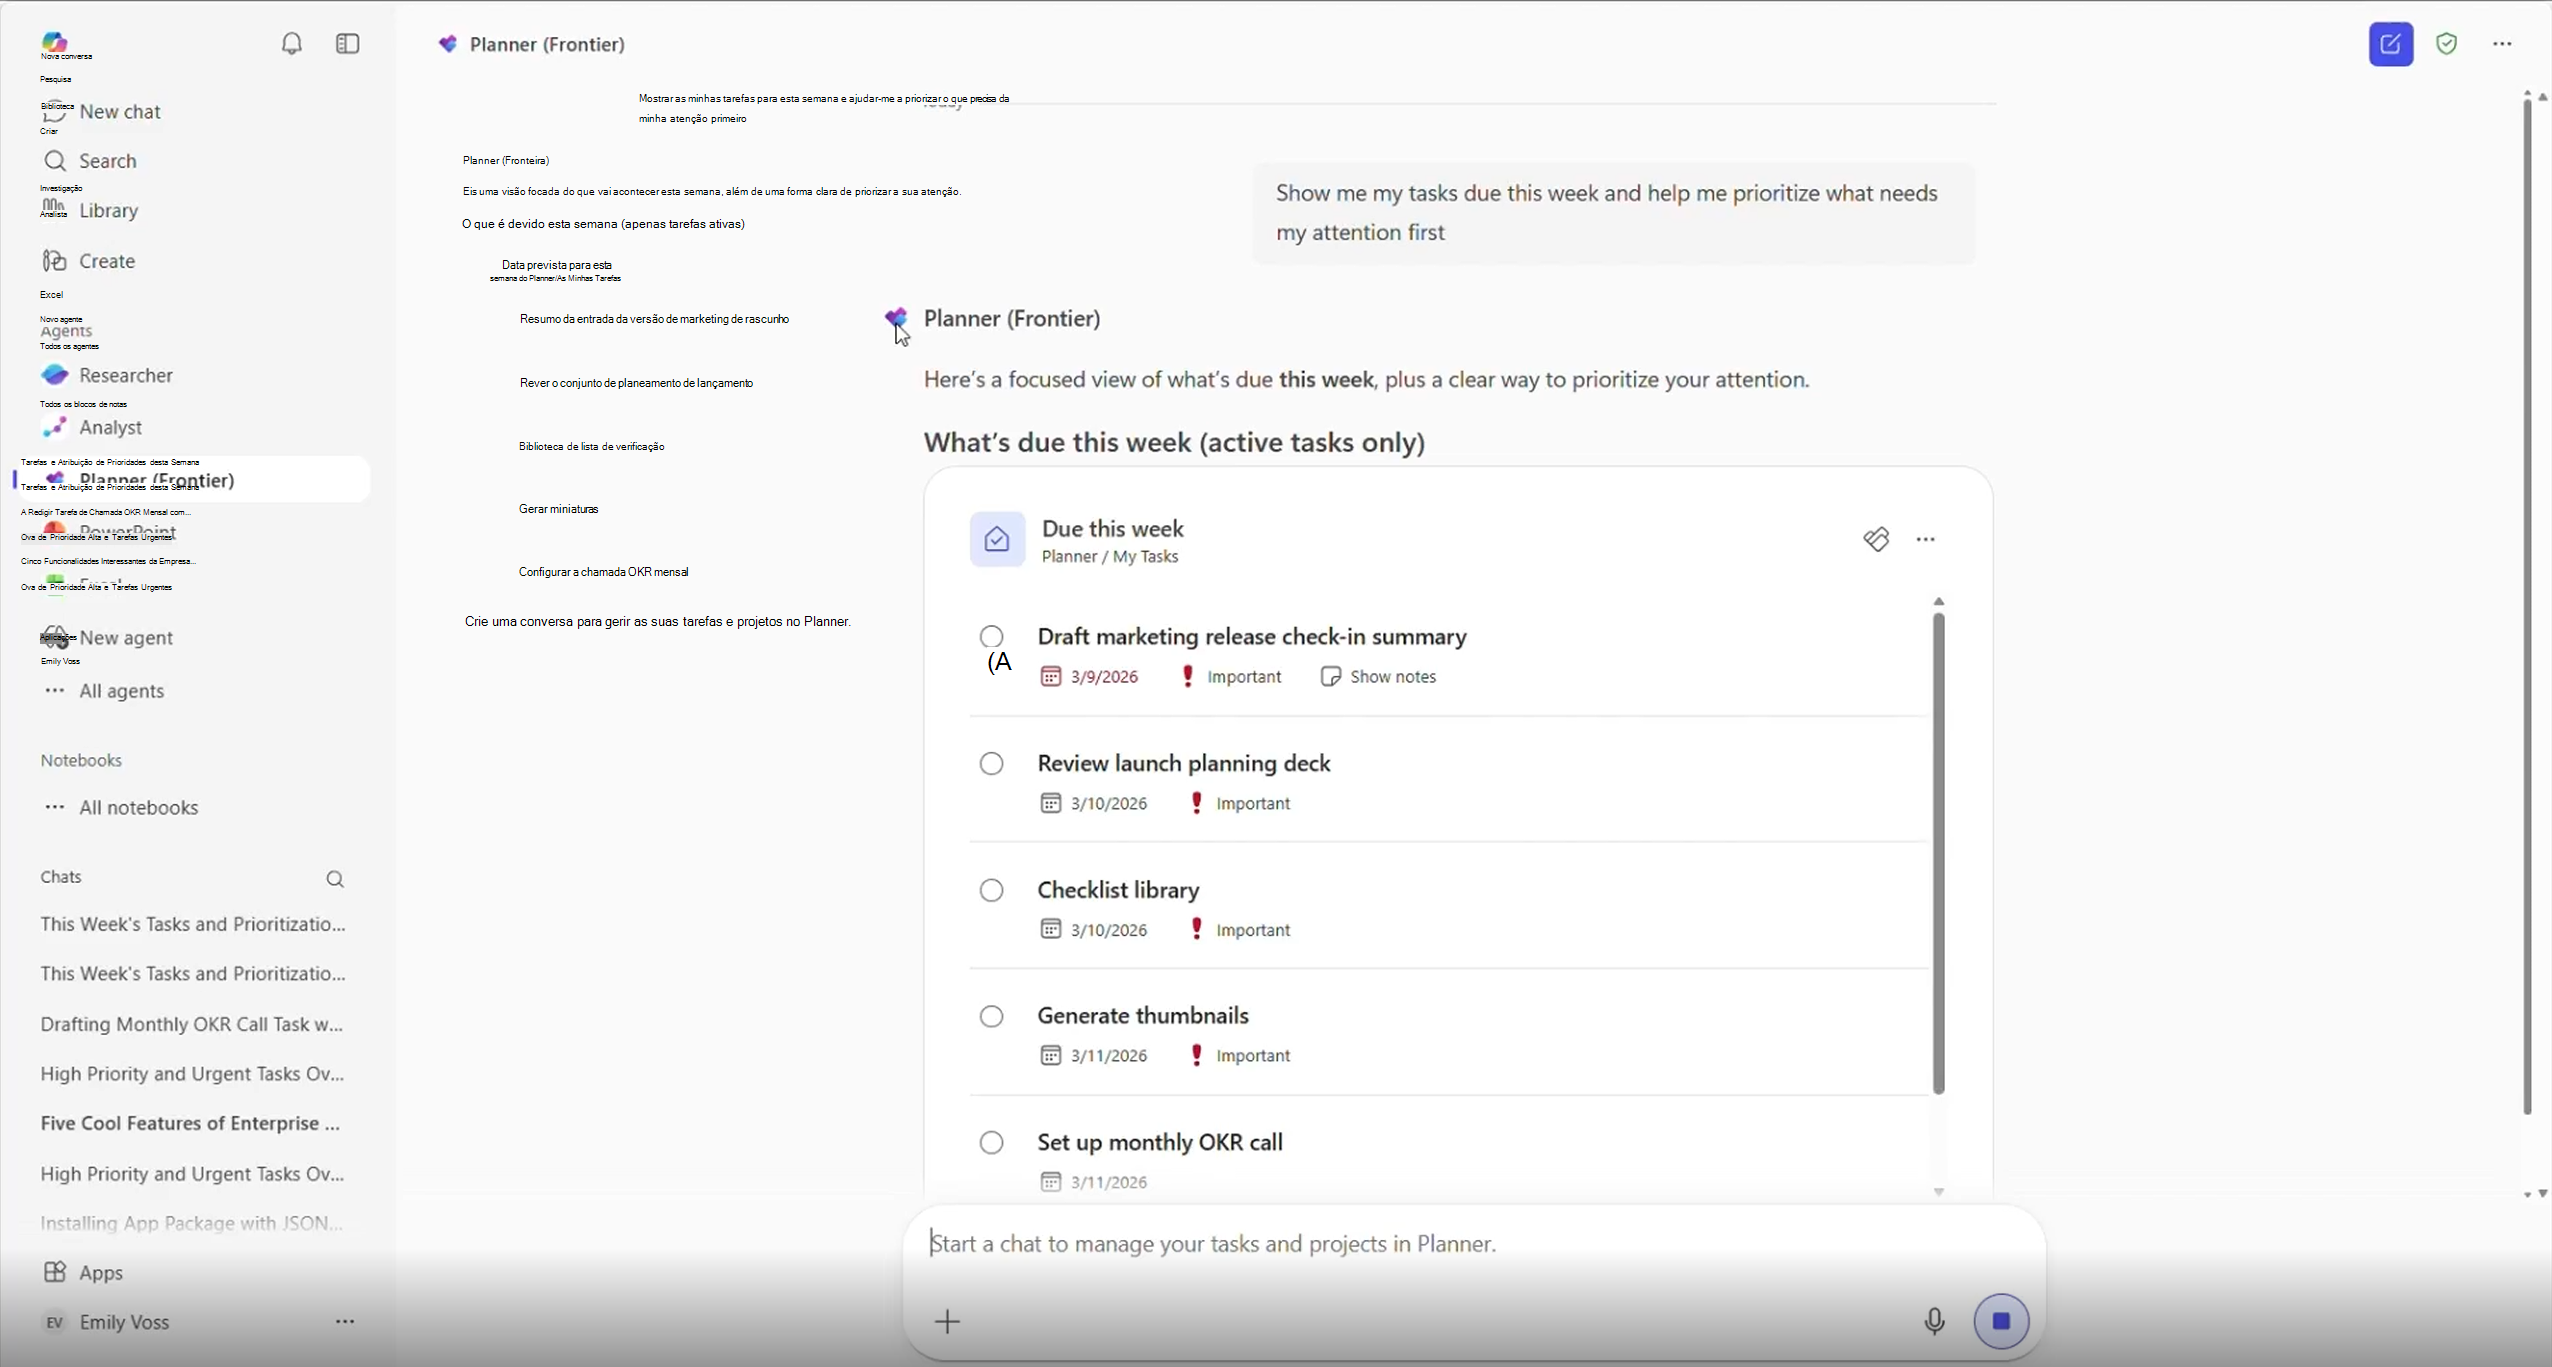The image size is (2552, 1367).
Task: Click the microphone voice input icon
Action: [1935, 1322]
